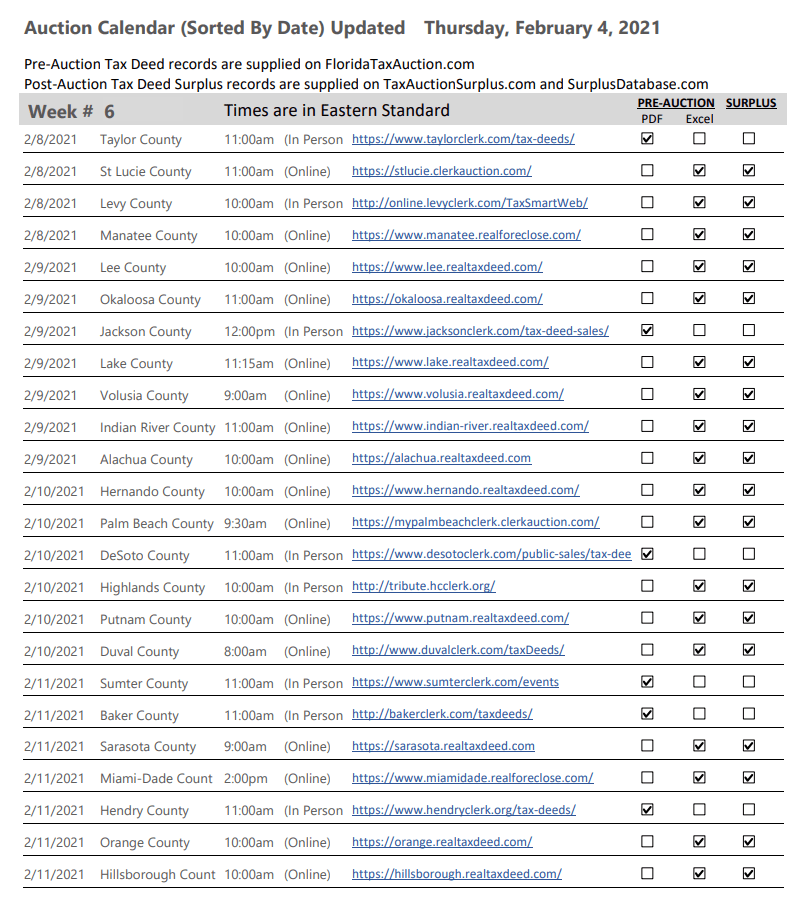Screen dimensions: 803x906
Task: Open the miamidade.realforeclose.com link
Action: click(473, 778)
